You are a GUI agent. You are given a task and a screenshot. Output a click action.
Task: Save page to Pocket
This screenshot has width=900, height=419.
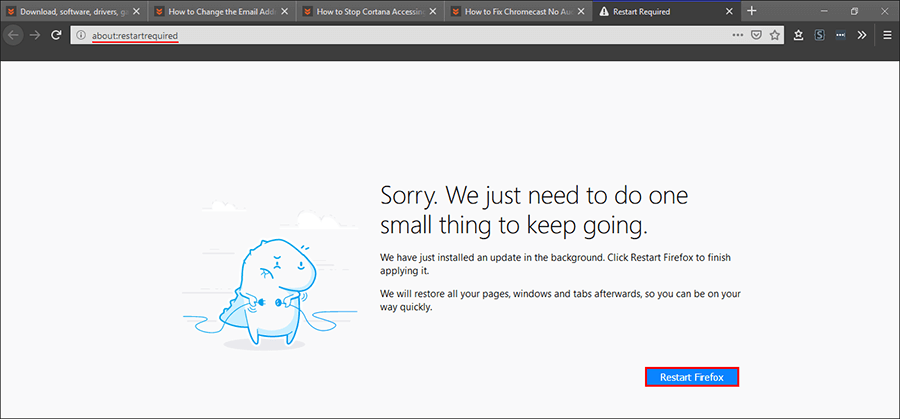click(x=757, y=36)
